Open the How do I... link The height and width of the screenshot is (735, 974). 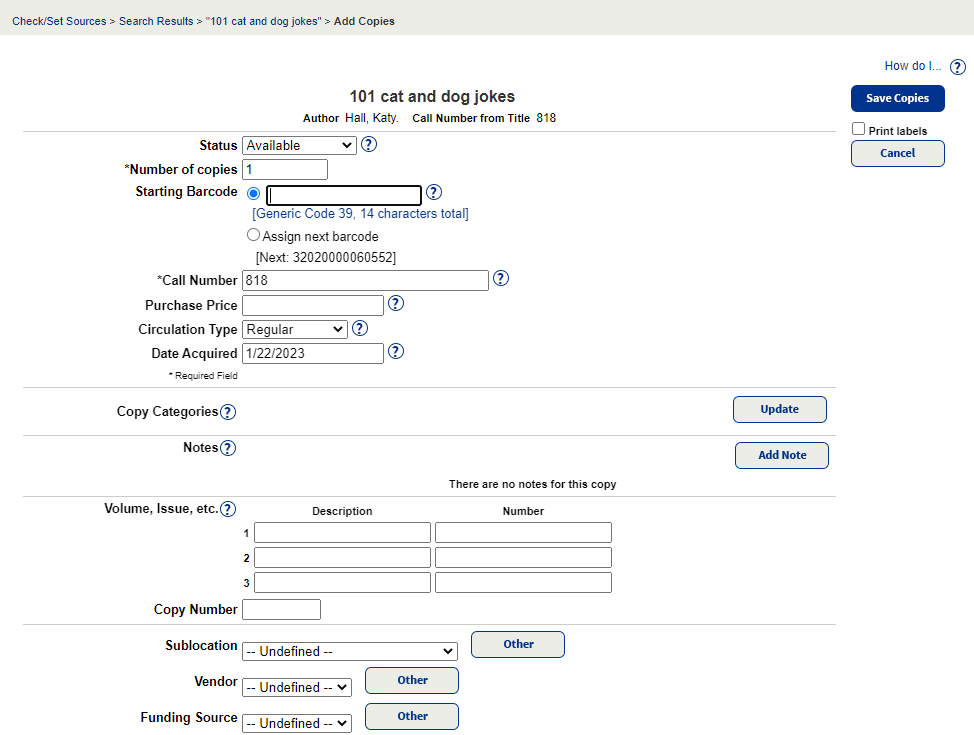point(913,66)
